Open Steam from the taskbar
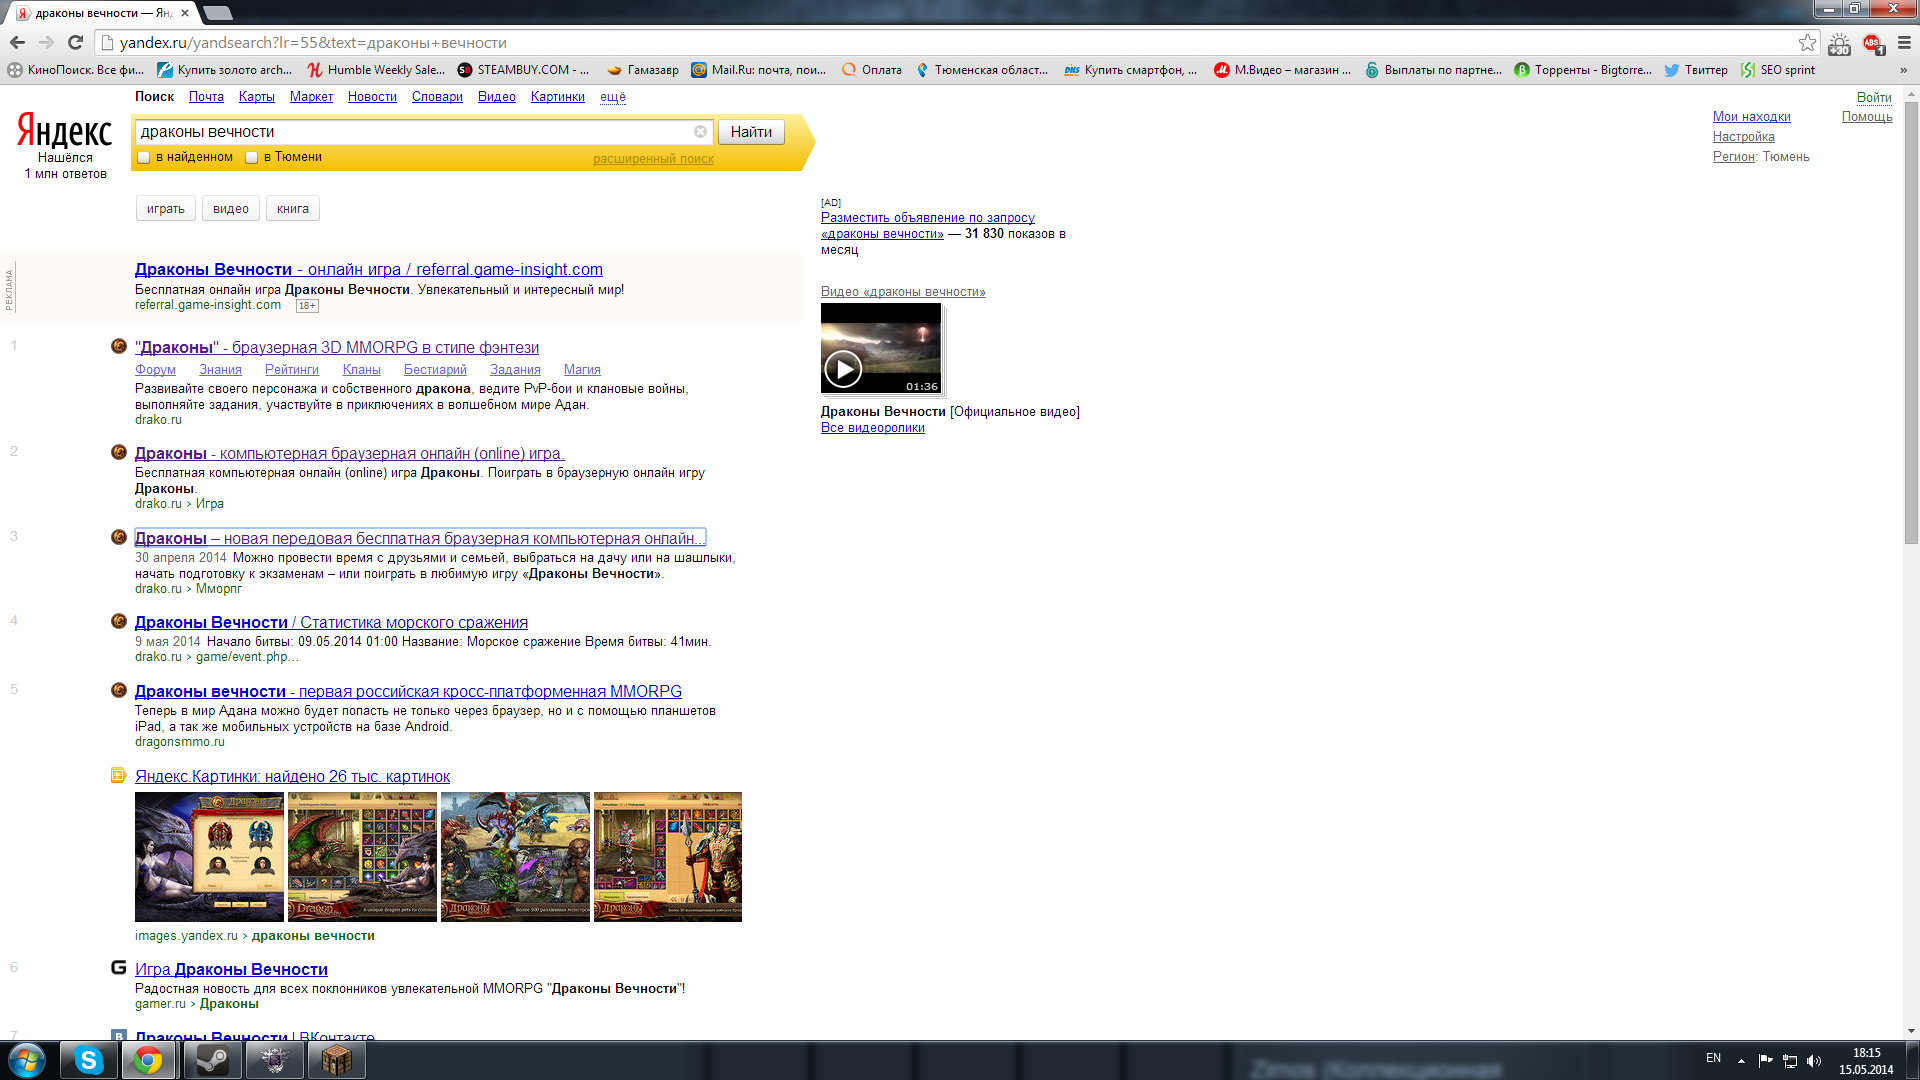 [212, 1060]
